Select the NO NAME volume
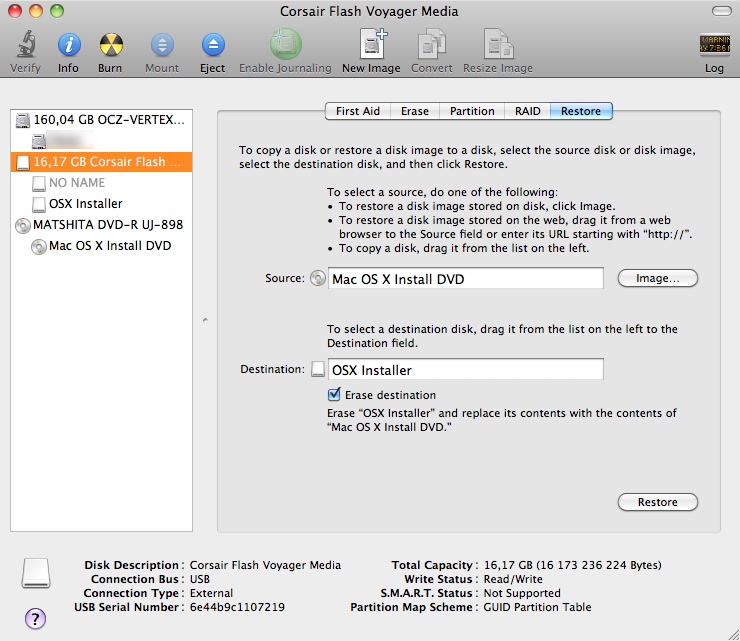Image resolution: width=740 pixels, height=641 pixels. click(x=101, y=183)
